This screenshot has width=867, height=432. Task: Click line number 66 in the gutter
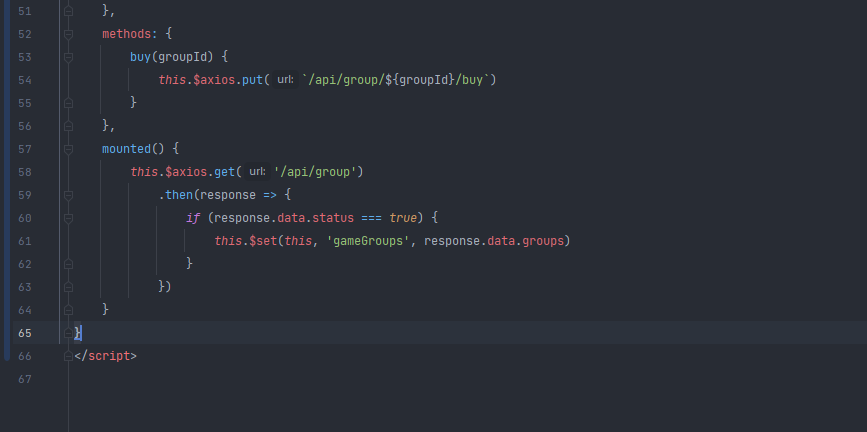[x=25, y=356]
